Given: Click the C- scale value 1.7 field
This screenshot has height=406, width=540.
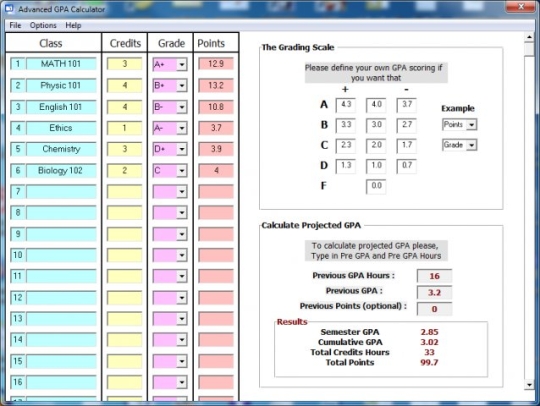Looking at the screenshot, I should [406, 145].
